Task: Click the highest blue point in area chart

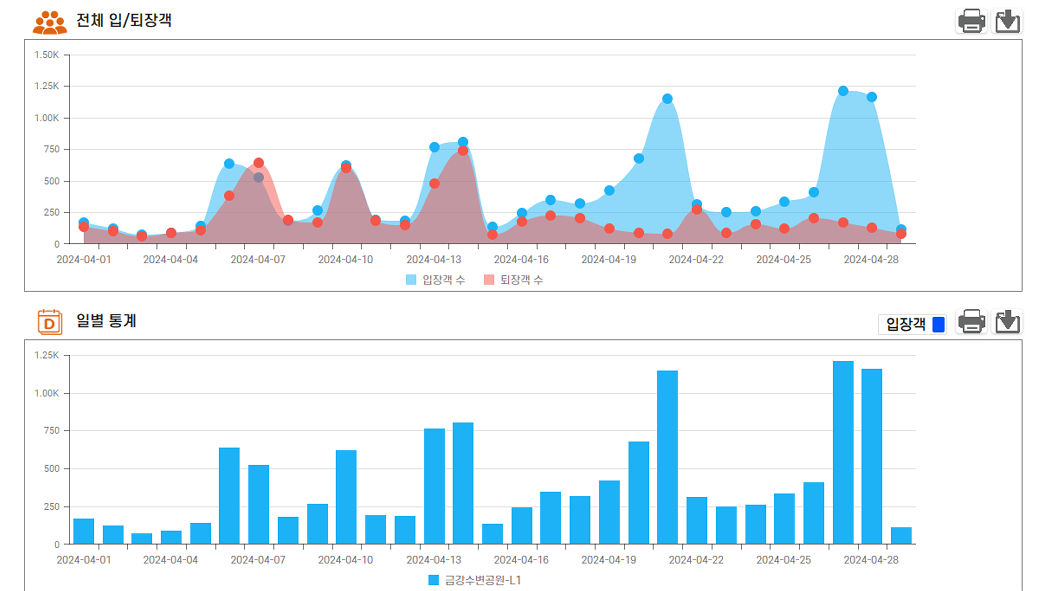Action: [843, 91]
